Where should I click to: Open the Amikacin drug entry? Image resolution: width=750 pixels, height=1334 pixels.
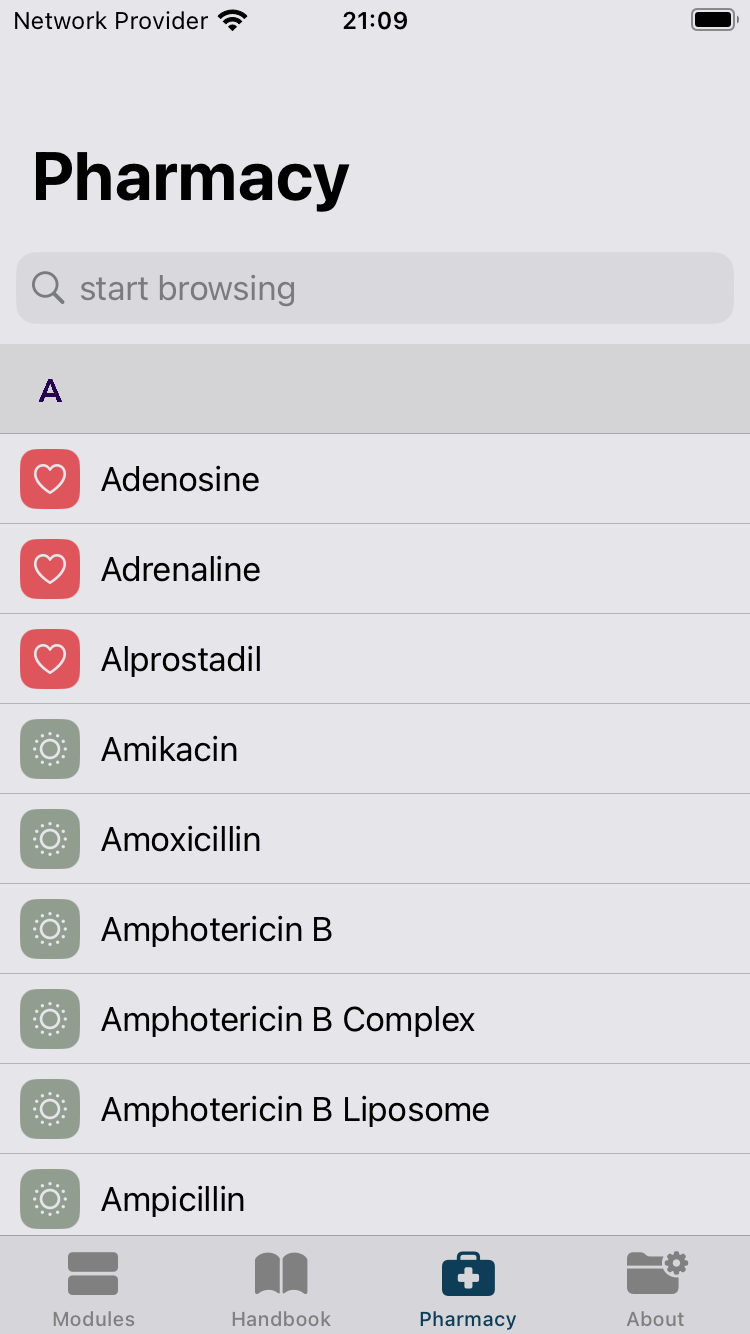click(x=375, y=749)
